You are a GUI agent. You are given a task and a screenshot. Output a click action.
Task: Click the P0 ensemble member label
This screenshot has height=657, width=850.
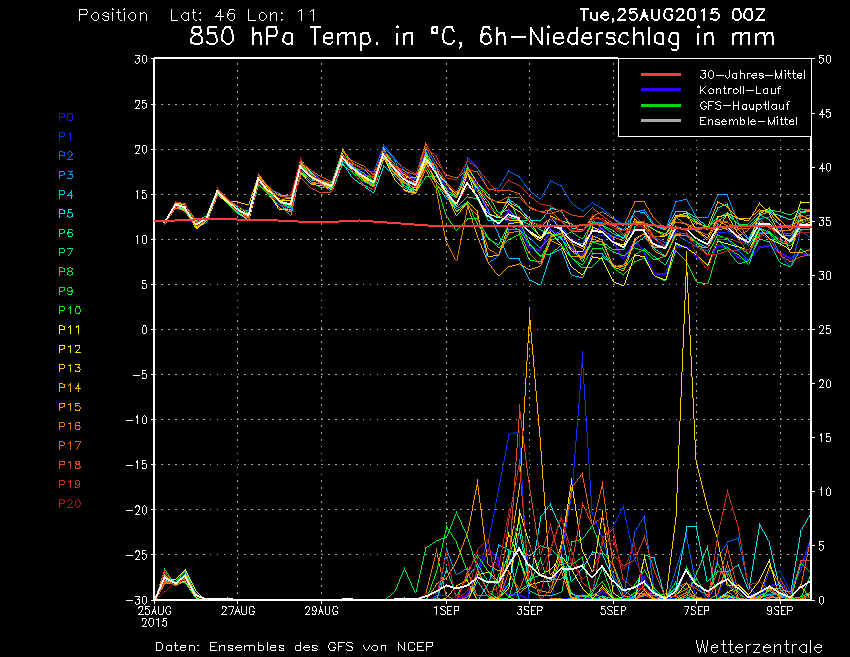click(65, 117)
